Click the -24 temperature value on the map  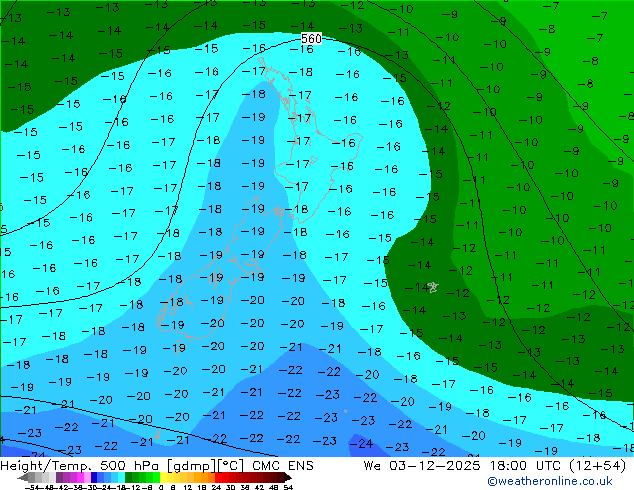click(x=361, y=444)
